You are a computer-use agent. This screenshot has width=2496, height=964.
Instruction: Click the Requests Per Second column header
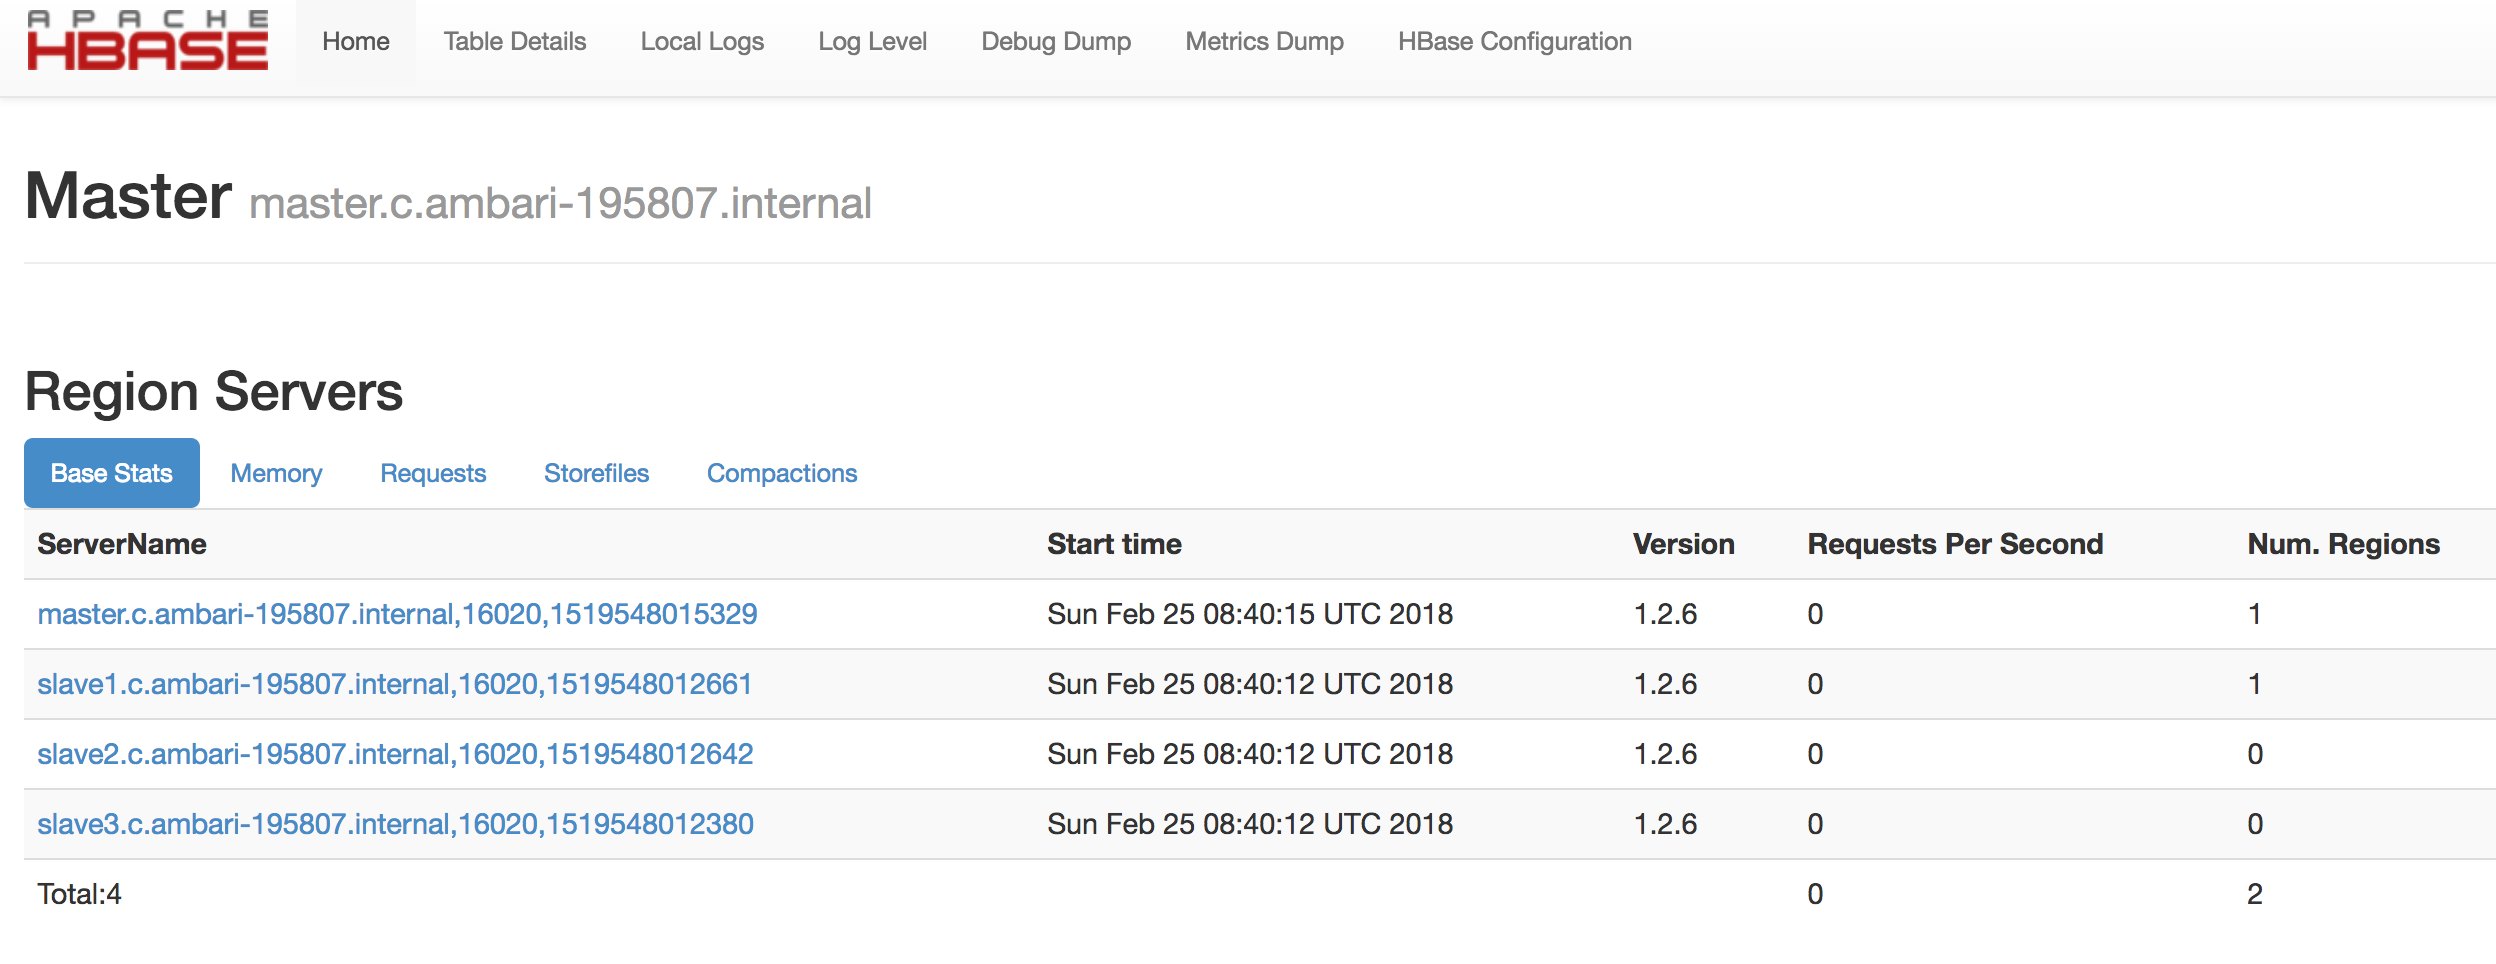(1954, 544)
